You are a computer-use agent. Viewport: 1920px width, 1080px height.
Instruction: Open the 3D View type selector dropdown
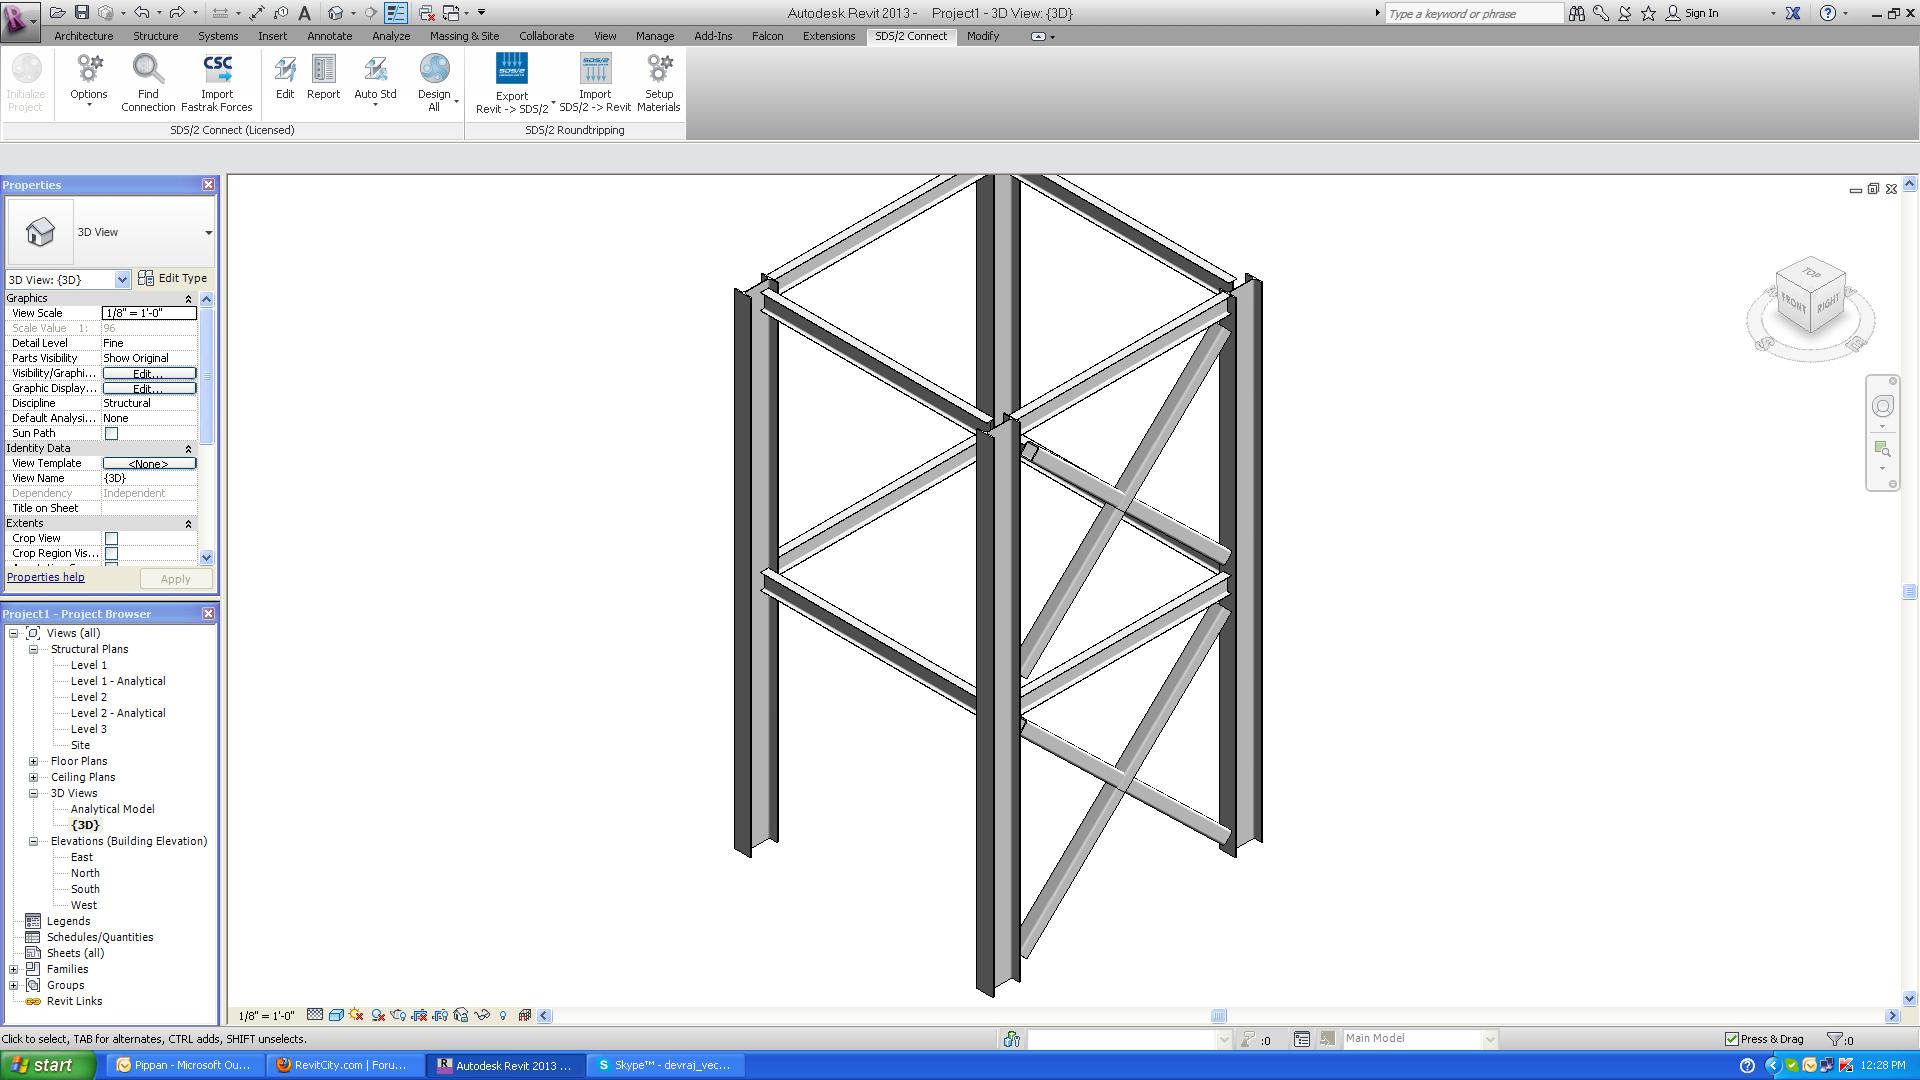click(208, 232)
